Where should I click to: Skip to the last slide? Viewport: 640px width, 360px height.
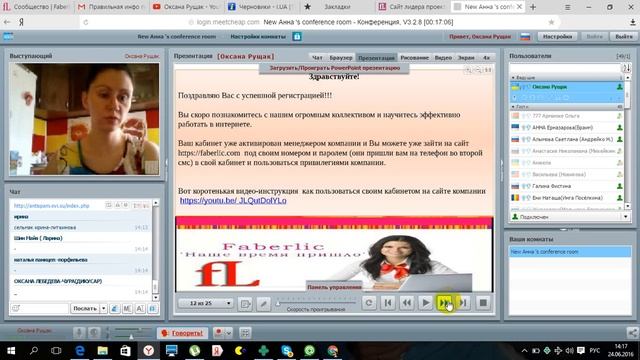(x=463, y=303)
